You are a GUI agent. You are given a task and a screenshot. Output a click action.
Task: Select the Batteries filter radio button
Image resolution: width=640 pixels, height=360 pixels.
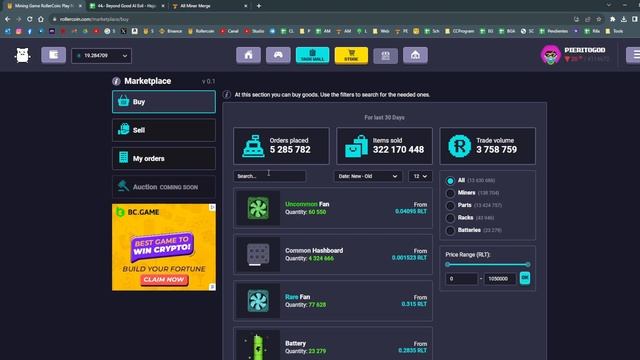click(450, 231)
